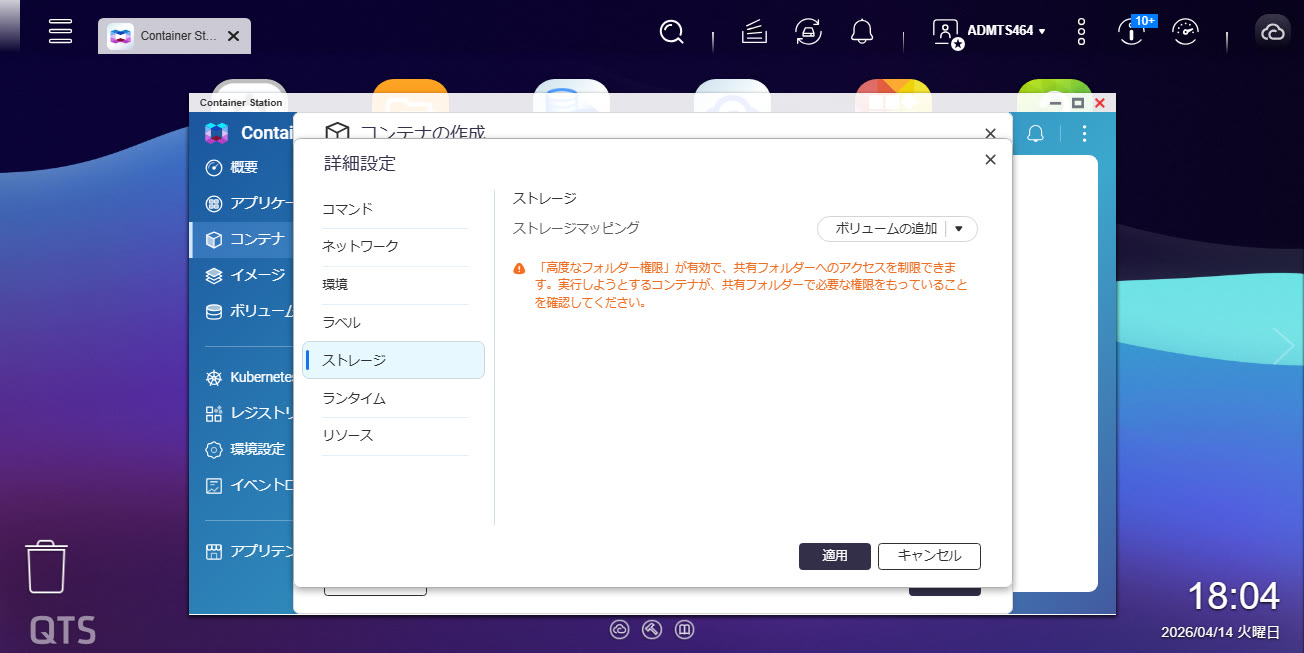Go to the ランタイム section

click(353, 398)
